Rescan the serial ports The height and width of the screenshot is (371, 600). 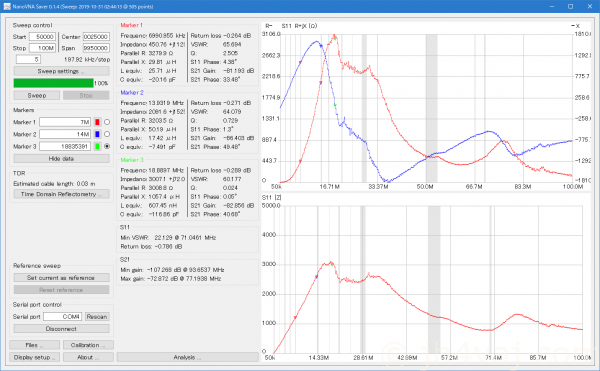click(x=97, y=317)
